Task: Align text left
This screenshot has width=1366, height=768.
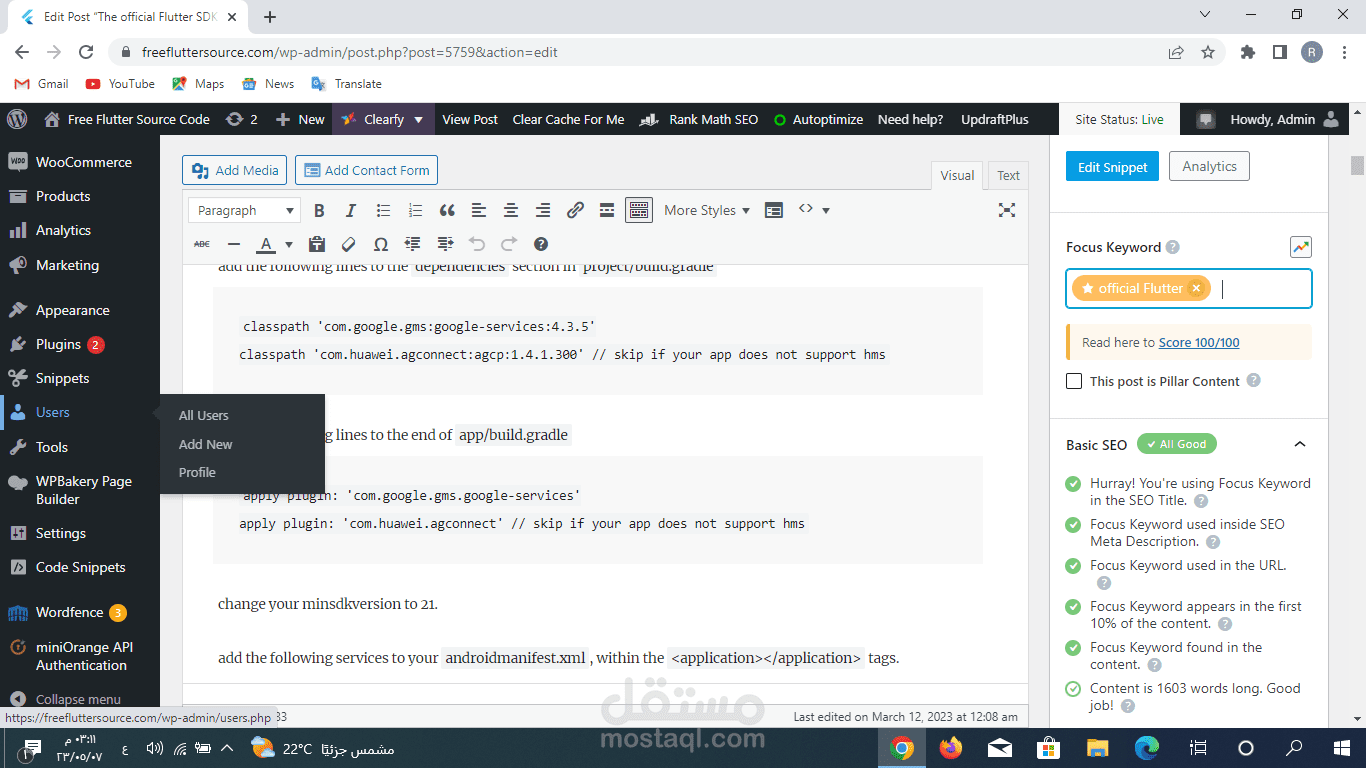Action: (x=479, y=210)
